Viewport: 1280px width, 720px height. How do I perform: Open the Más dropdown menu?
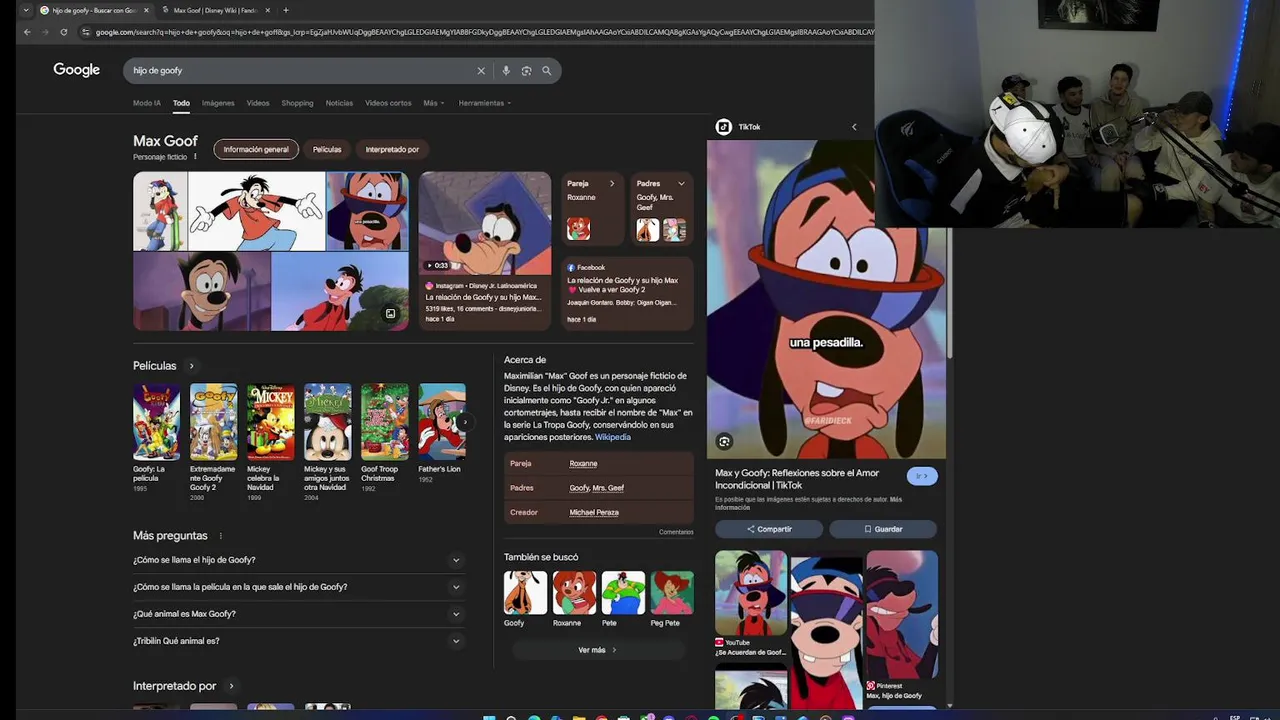pos(434,103)
